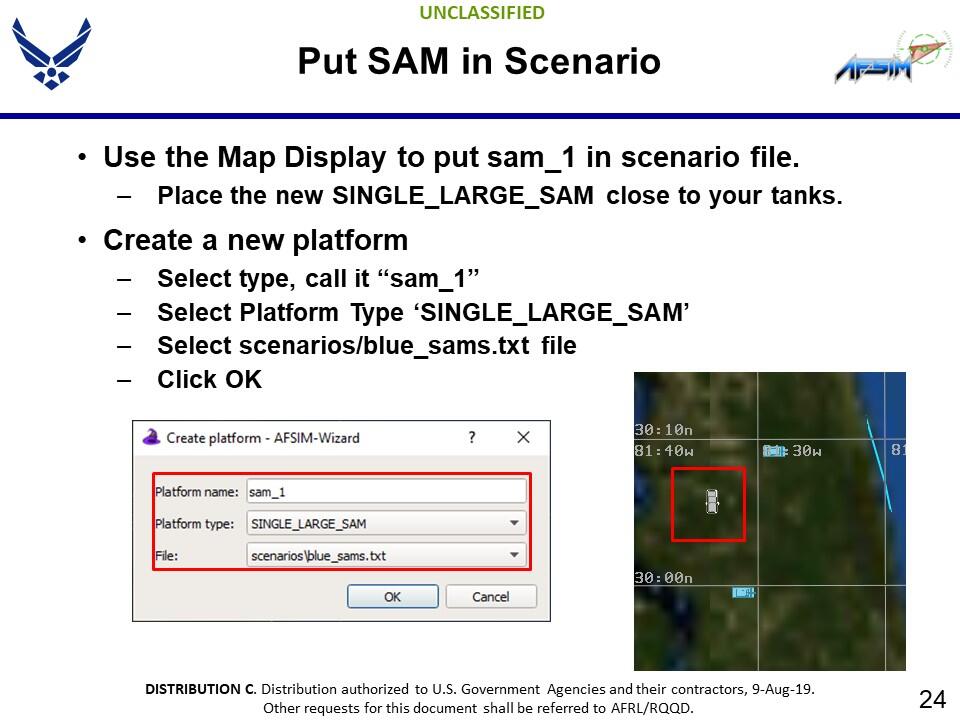Viewport: 960px width, 720px height.
Task: Click the slide number 24
Action: click(x=932, y=699)
